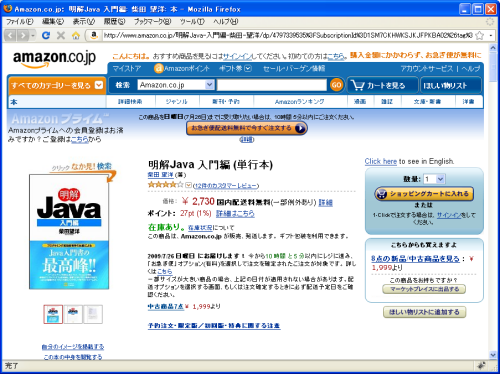Expand すべてのカテゴリーを見る dropdown
Viewport: 500px width, 374px height.
tap(99, 85)
